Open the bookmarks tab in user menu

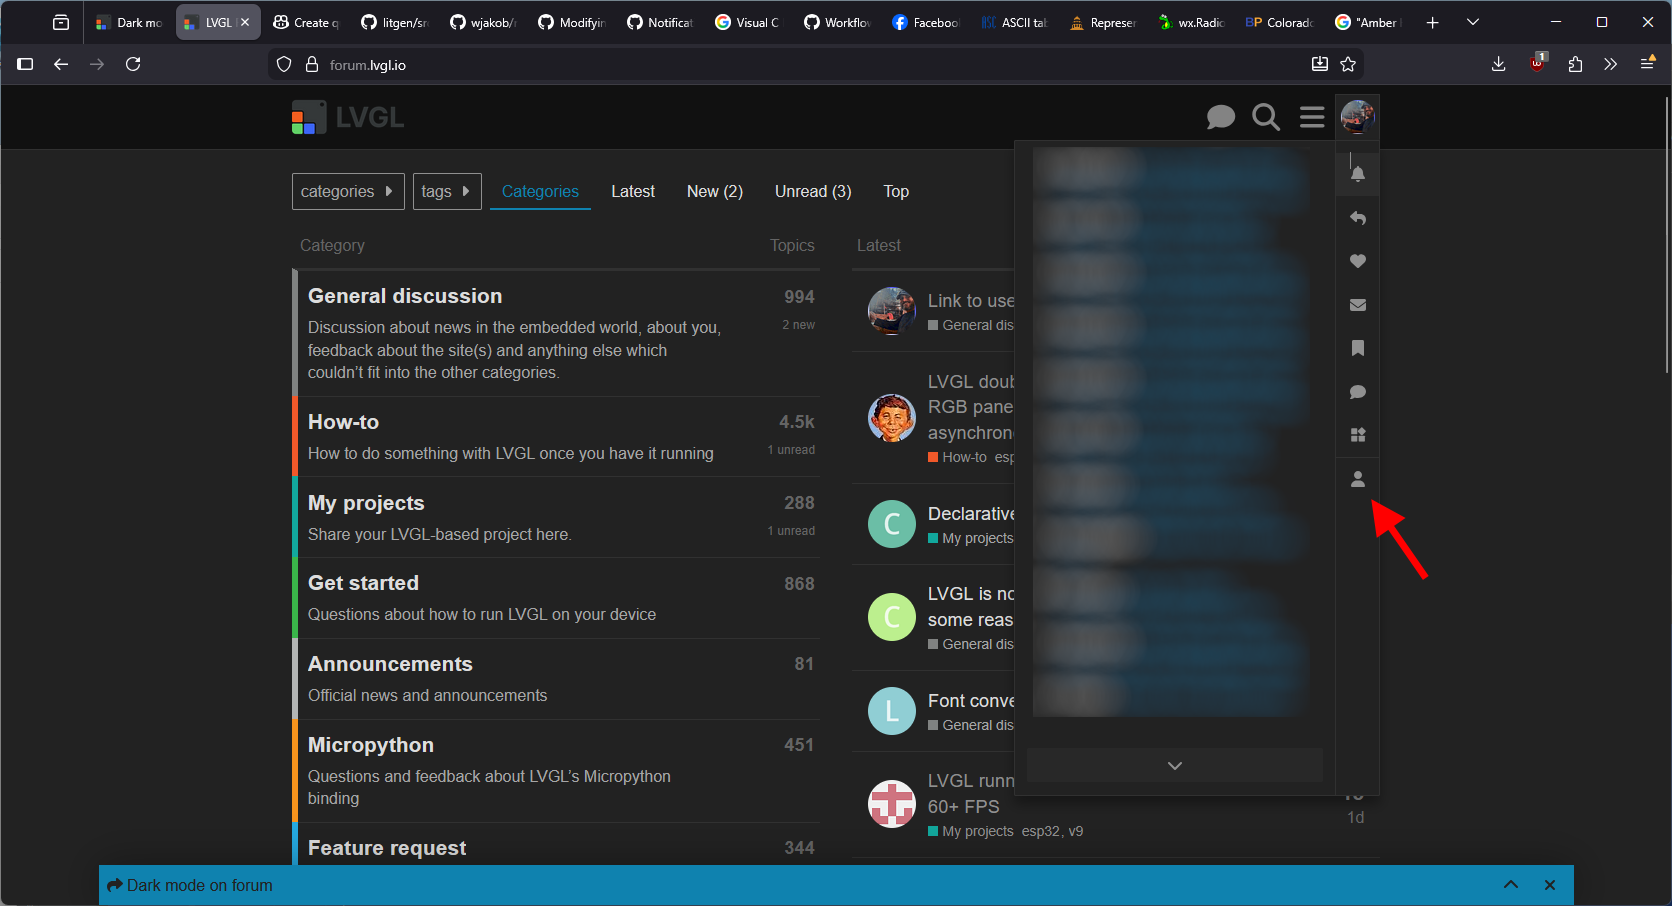click(x=1357, y=348)
